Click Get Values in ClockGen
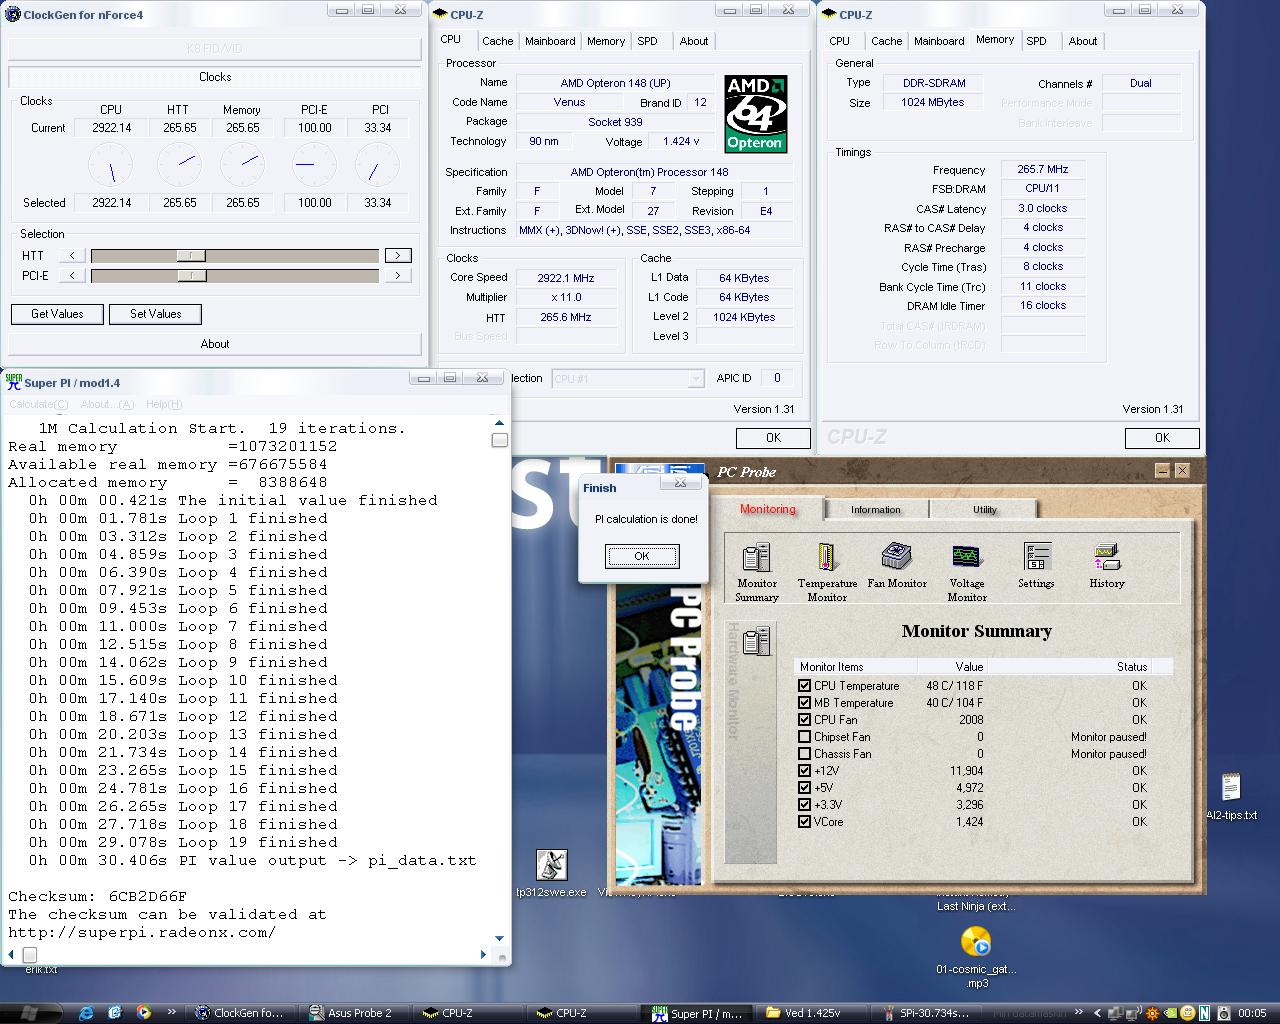Viewport: 1280px width, 1024px height. [57, 314]
